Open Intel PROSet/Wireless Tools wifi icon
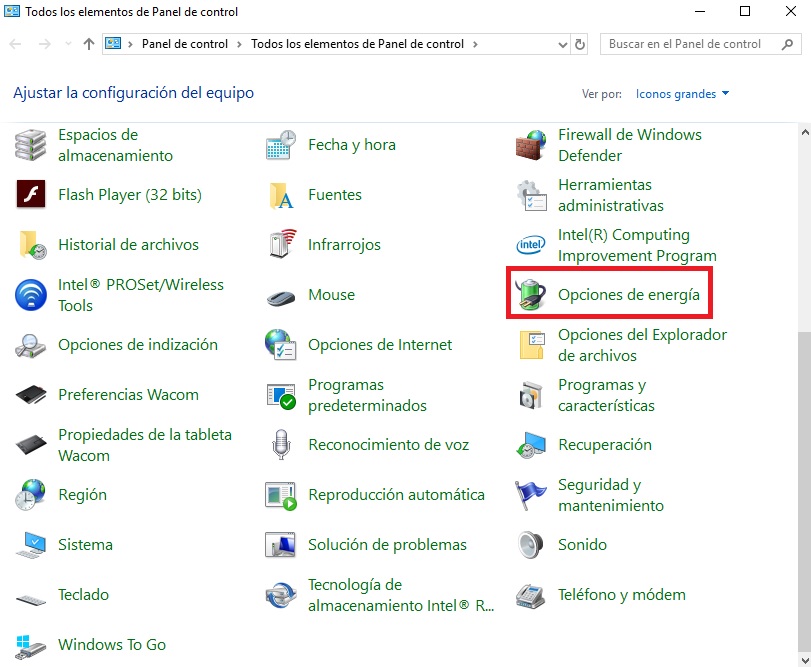 [x=31, y=295]
